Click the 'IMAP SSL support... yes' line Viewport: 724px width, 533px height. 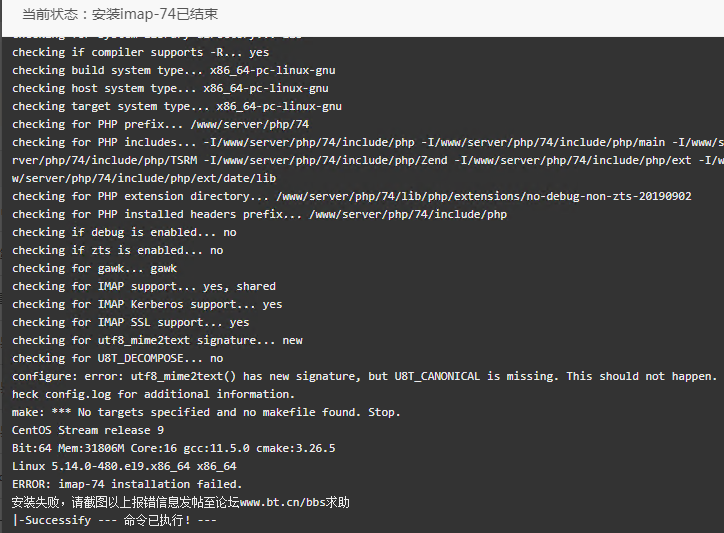[130, 322]
